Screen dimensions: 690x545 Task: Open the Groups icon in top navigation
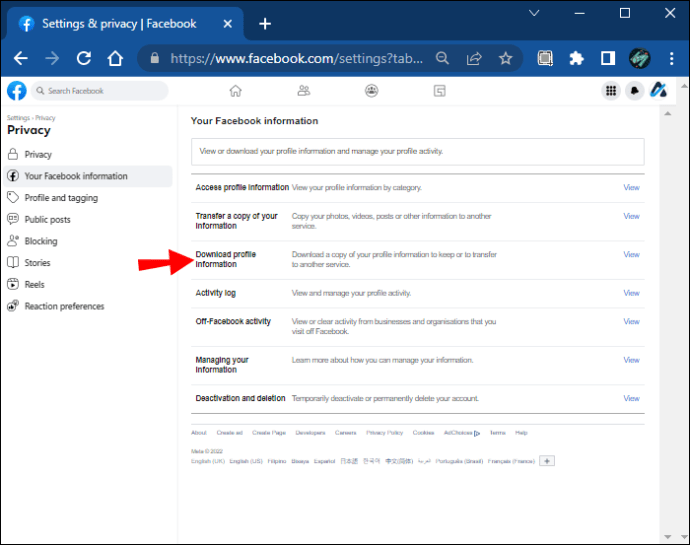371,91
